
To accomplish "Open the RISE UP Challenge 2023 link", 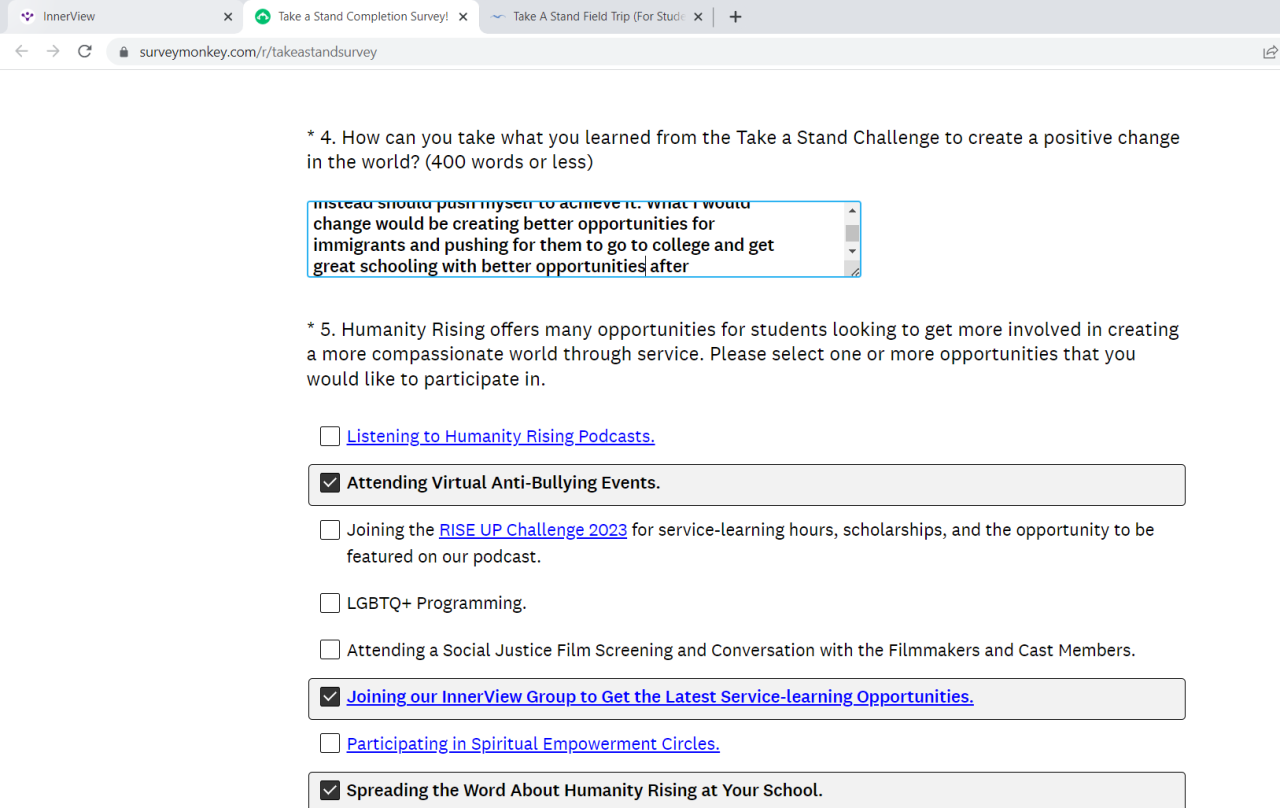I will click(533, 530).
